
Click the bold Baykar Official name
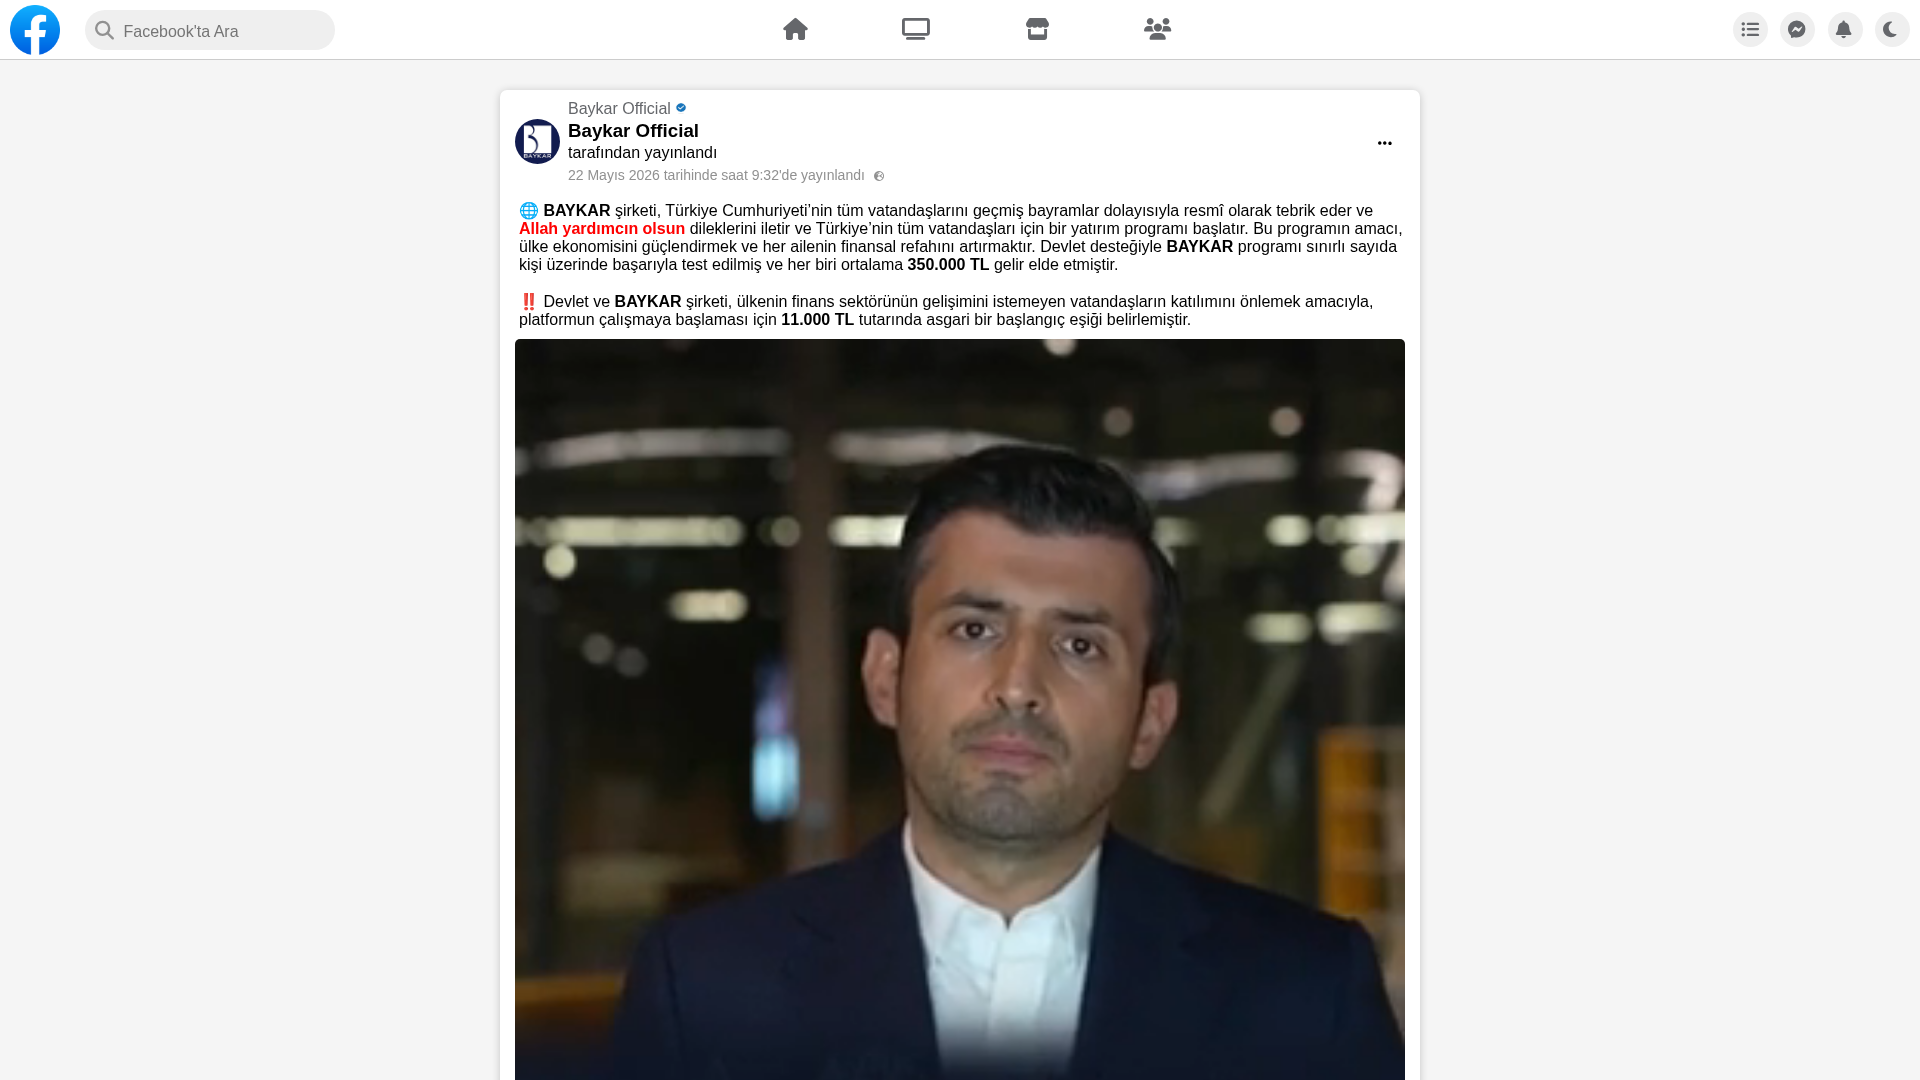[x=633, y=131]
